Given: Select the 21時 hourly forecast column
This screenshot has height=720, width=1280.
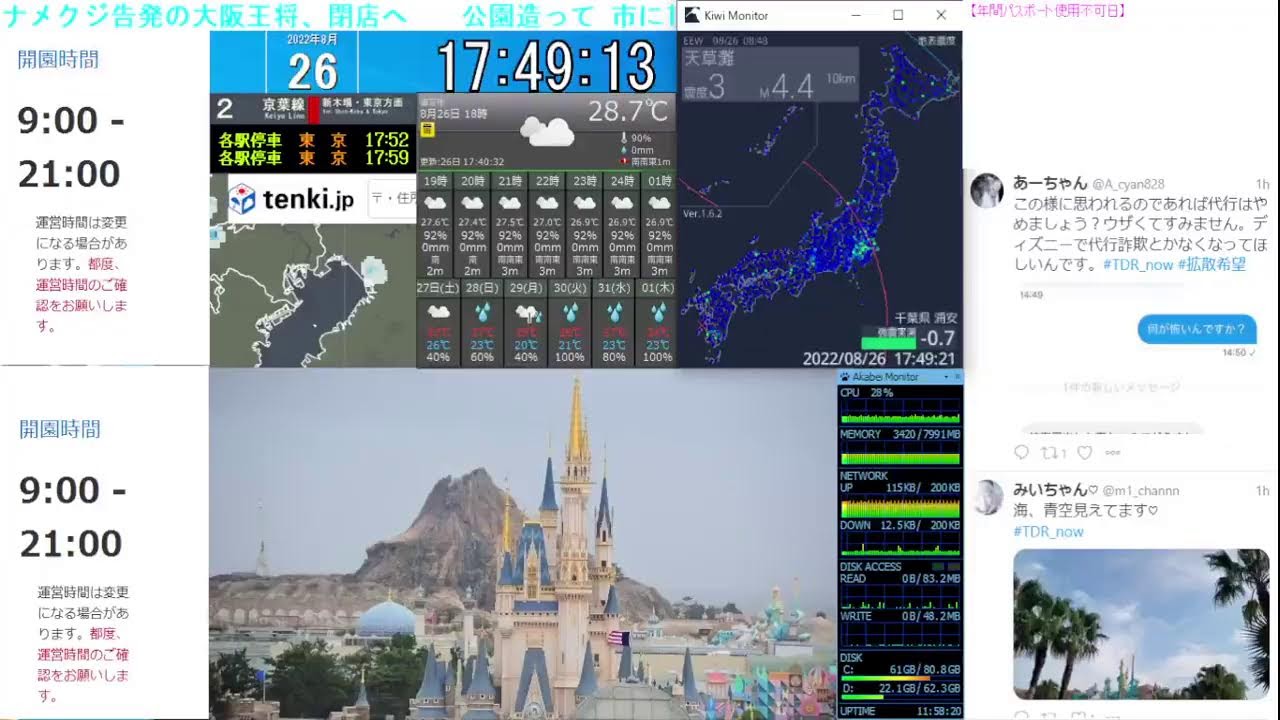Looking at the screenshot, I should [510, 225].
